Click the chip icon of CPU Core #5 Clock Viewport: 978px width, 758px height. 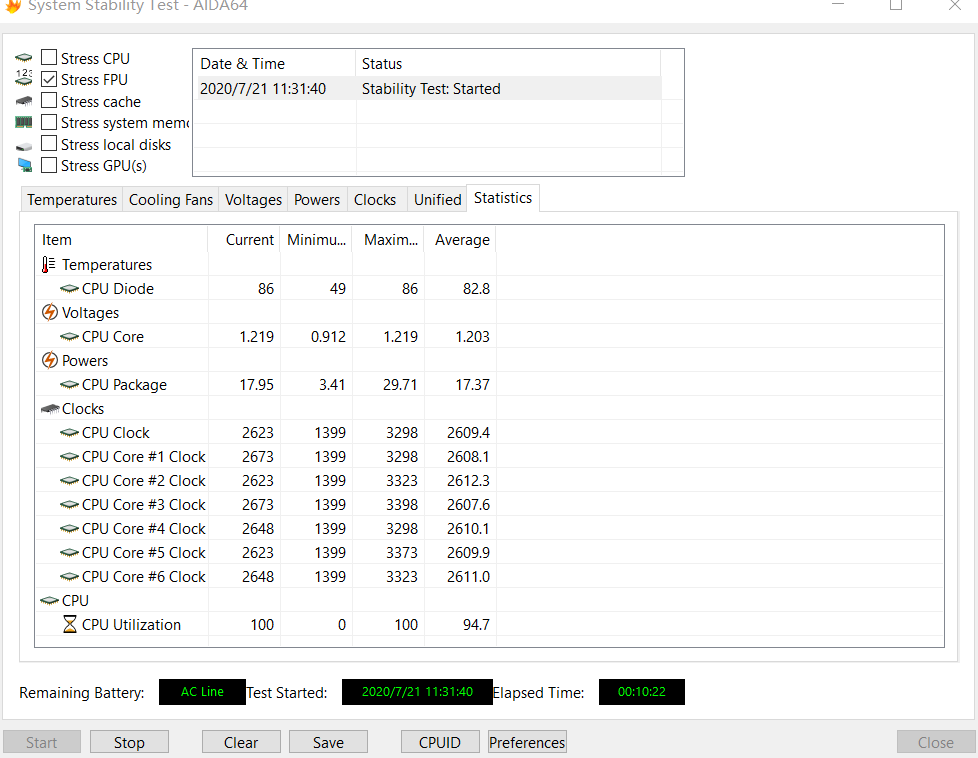pos(69,553)
